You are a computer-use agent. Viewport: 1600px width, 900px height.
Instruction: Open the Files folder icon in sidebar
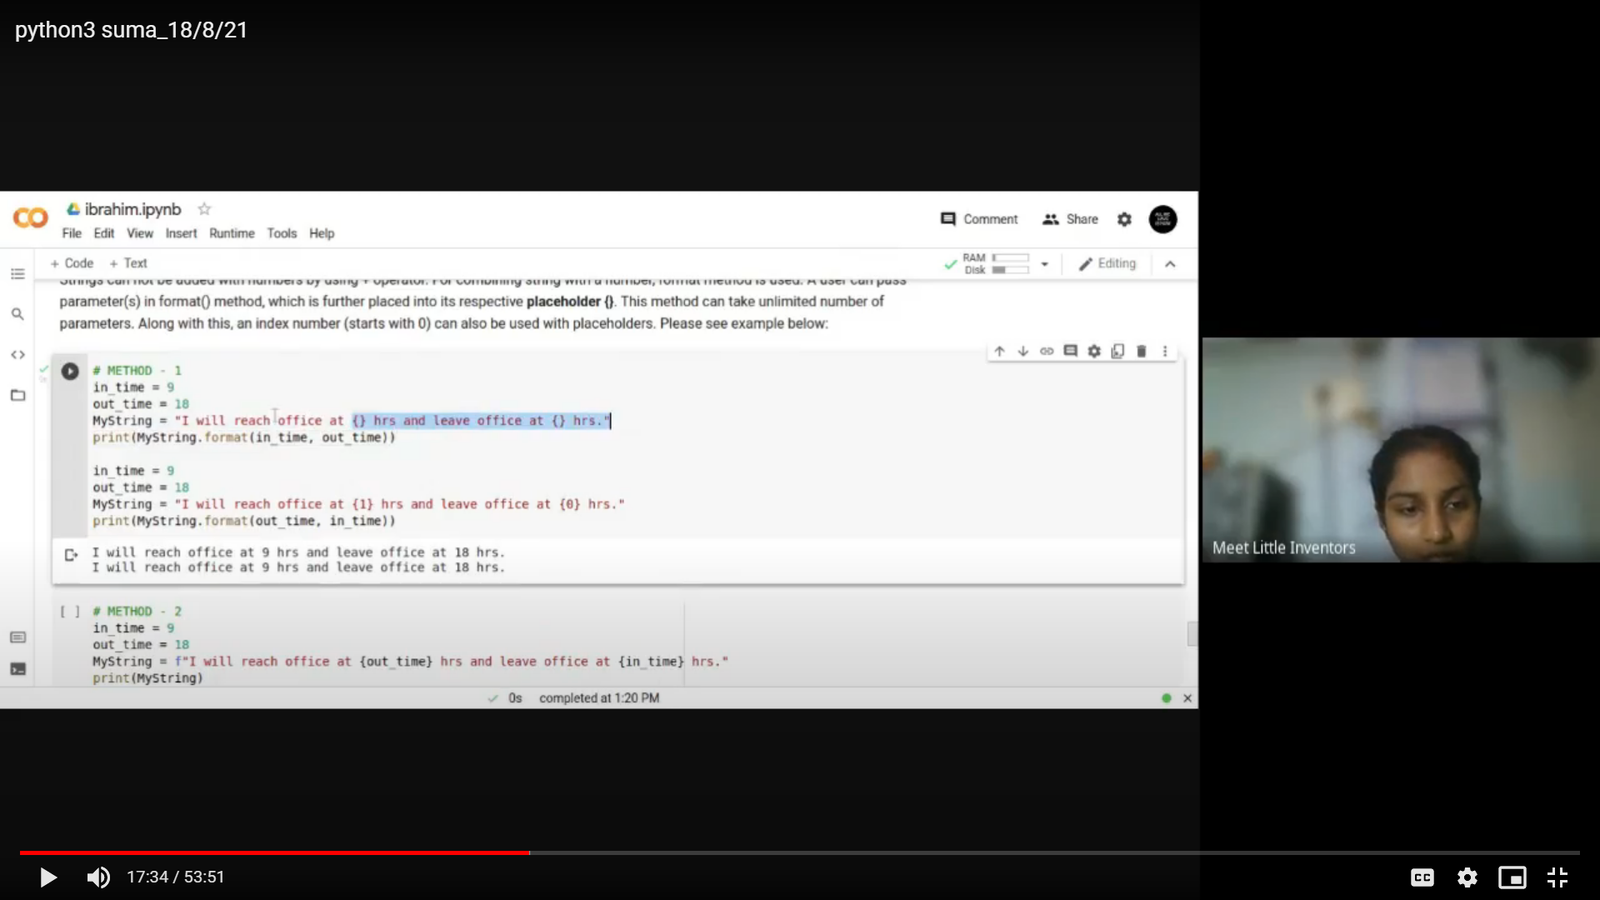click(17, 395)
